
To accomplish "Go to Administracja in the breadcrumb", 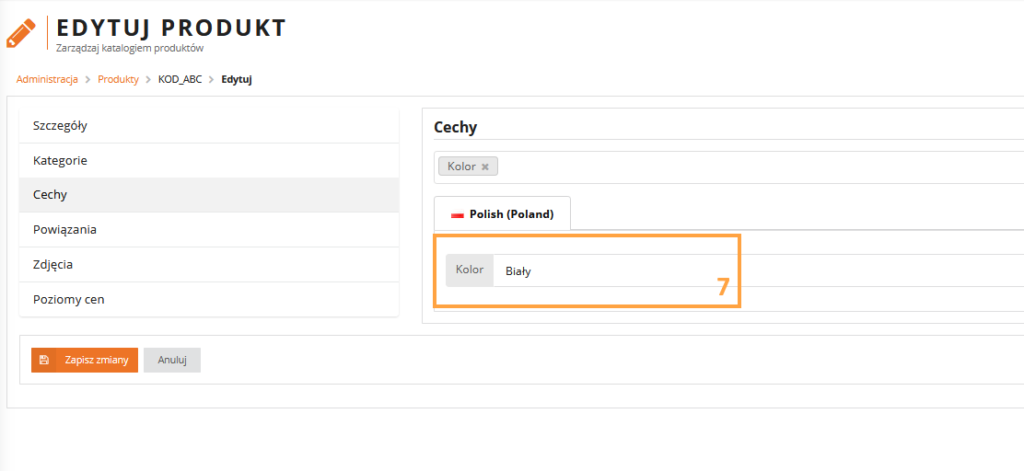I will coord(47,79).
